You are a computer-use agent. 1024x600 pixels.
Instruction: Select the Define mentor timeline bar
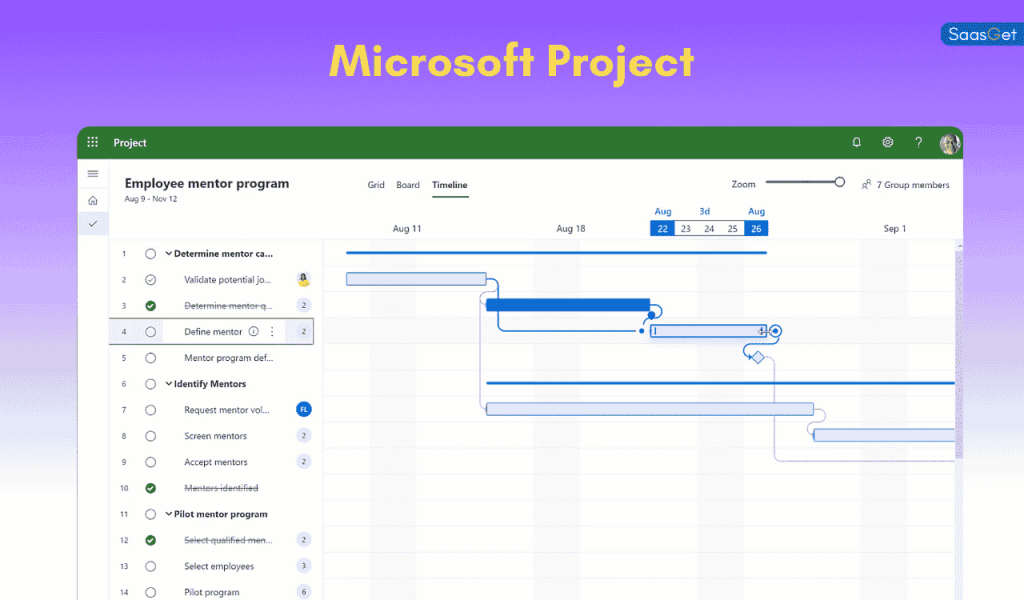tap(708, 331)
